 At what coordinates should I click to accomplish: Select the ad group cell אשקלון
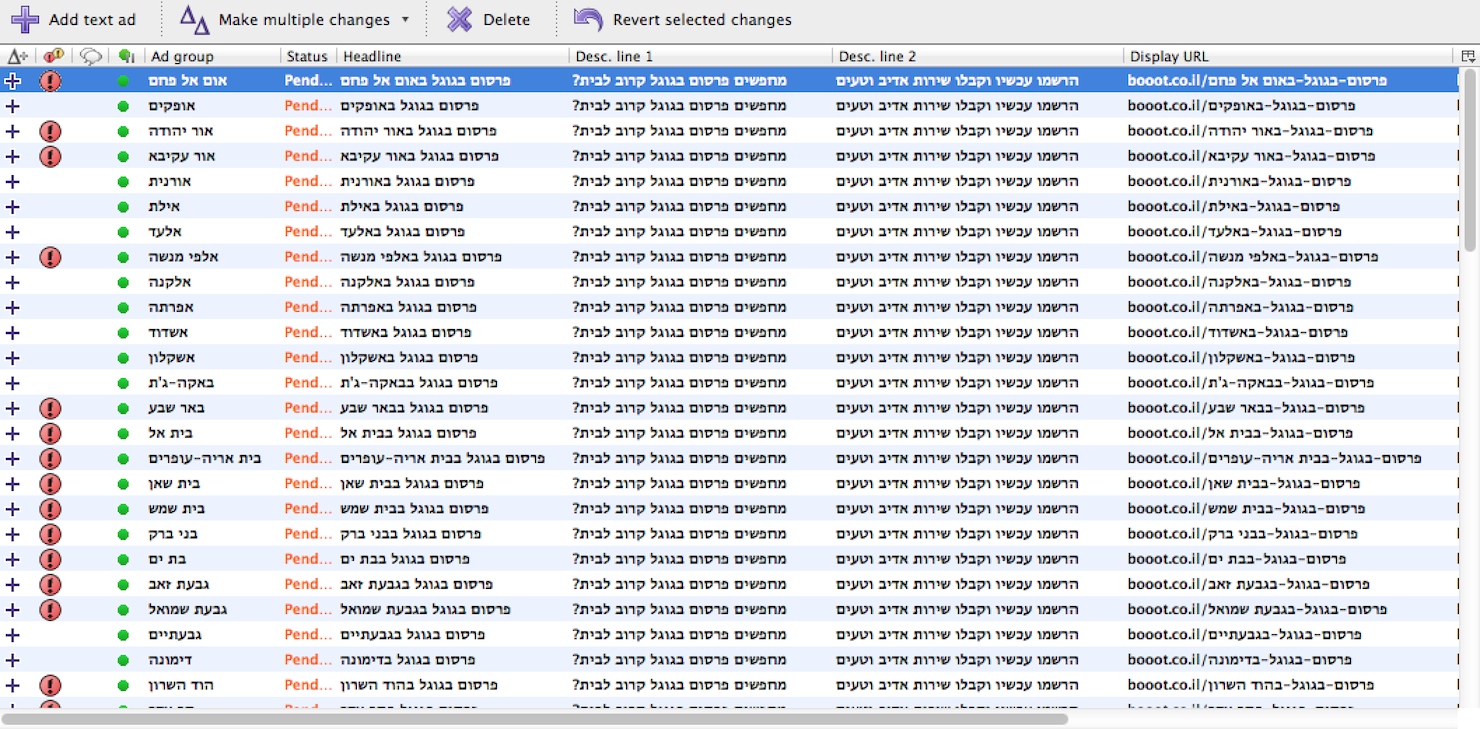(172, 358)
